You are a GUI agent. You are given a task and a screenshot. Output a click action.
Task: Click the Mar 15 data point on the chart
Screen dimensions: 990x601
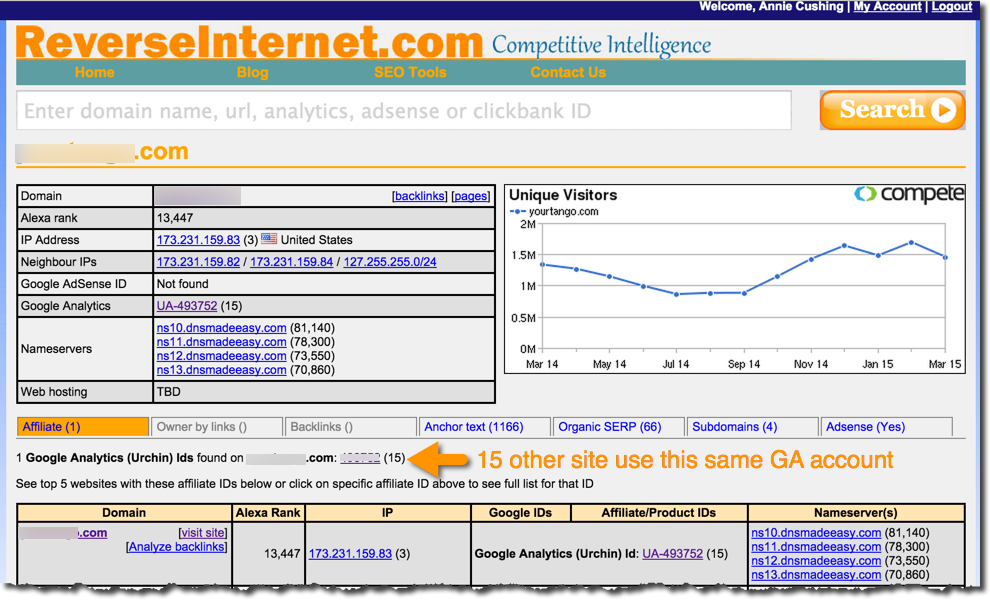click(x=945, y=258)
